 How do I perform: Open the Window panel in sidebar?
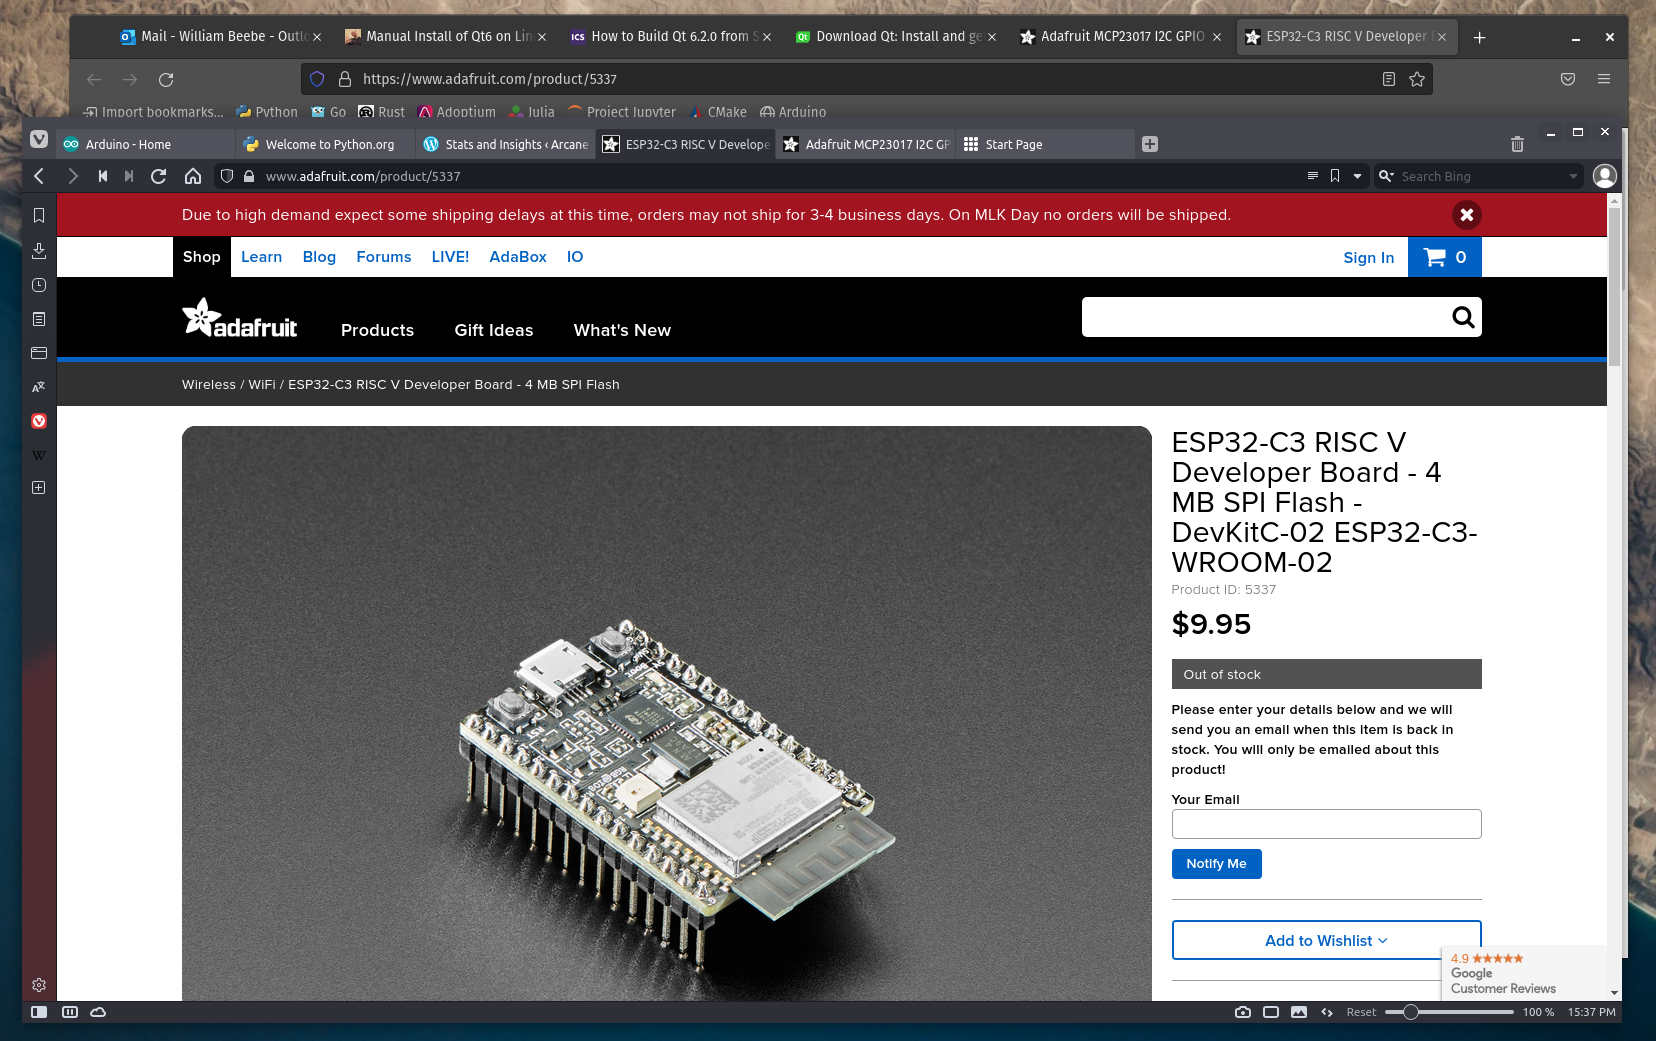click(39, 353)
